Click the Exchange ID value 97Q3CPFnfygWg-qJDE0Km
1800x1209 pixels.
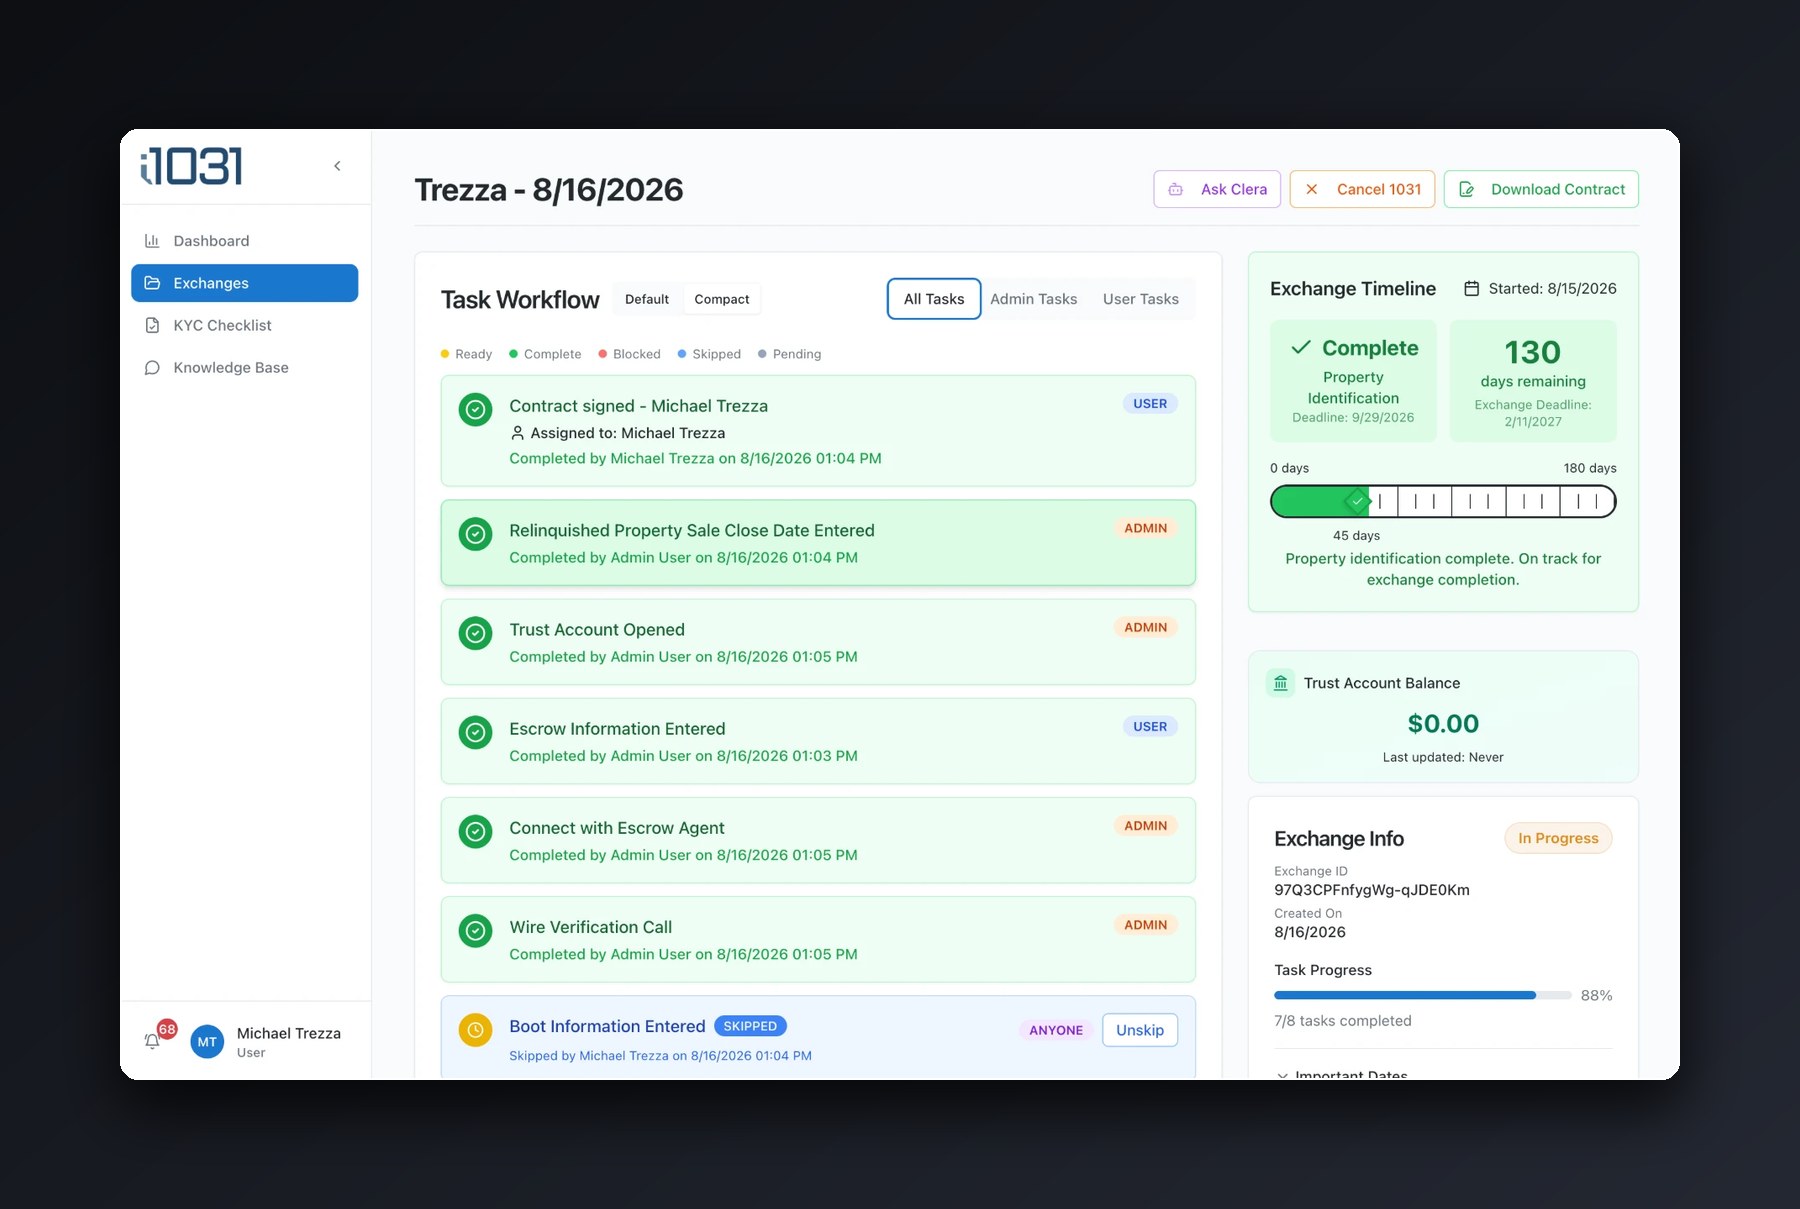click(x=1372, y=890)
